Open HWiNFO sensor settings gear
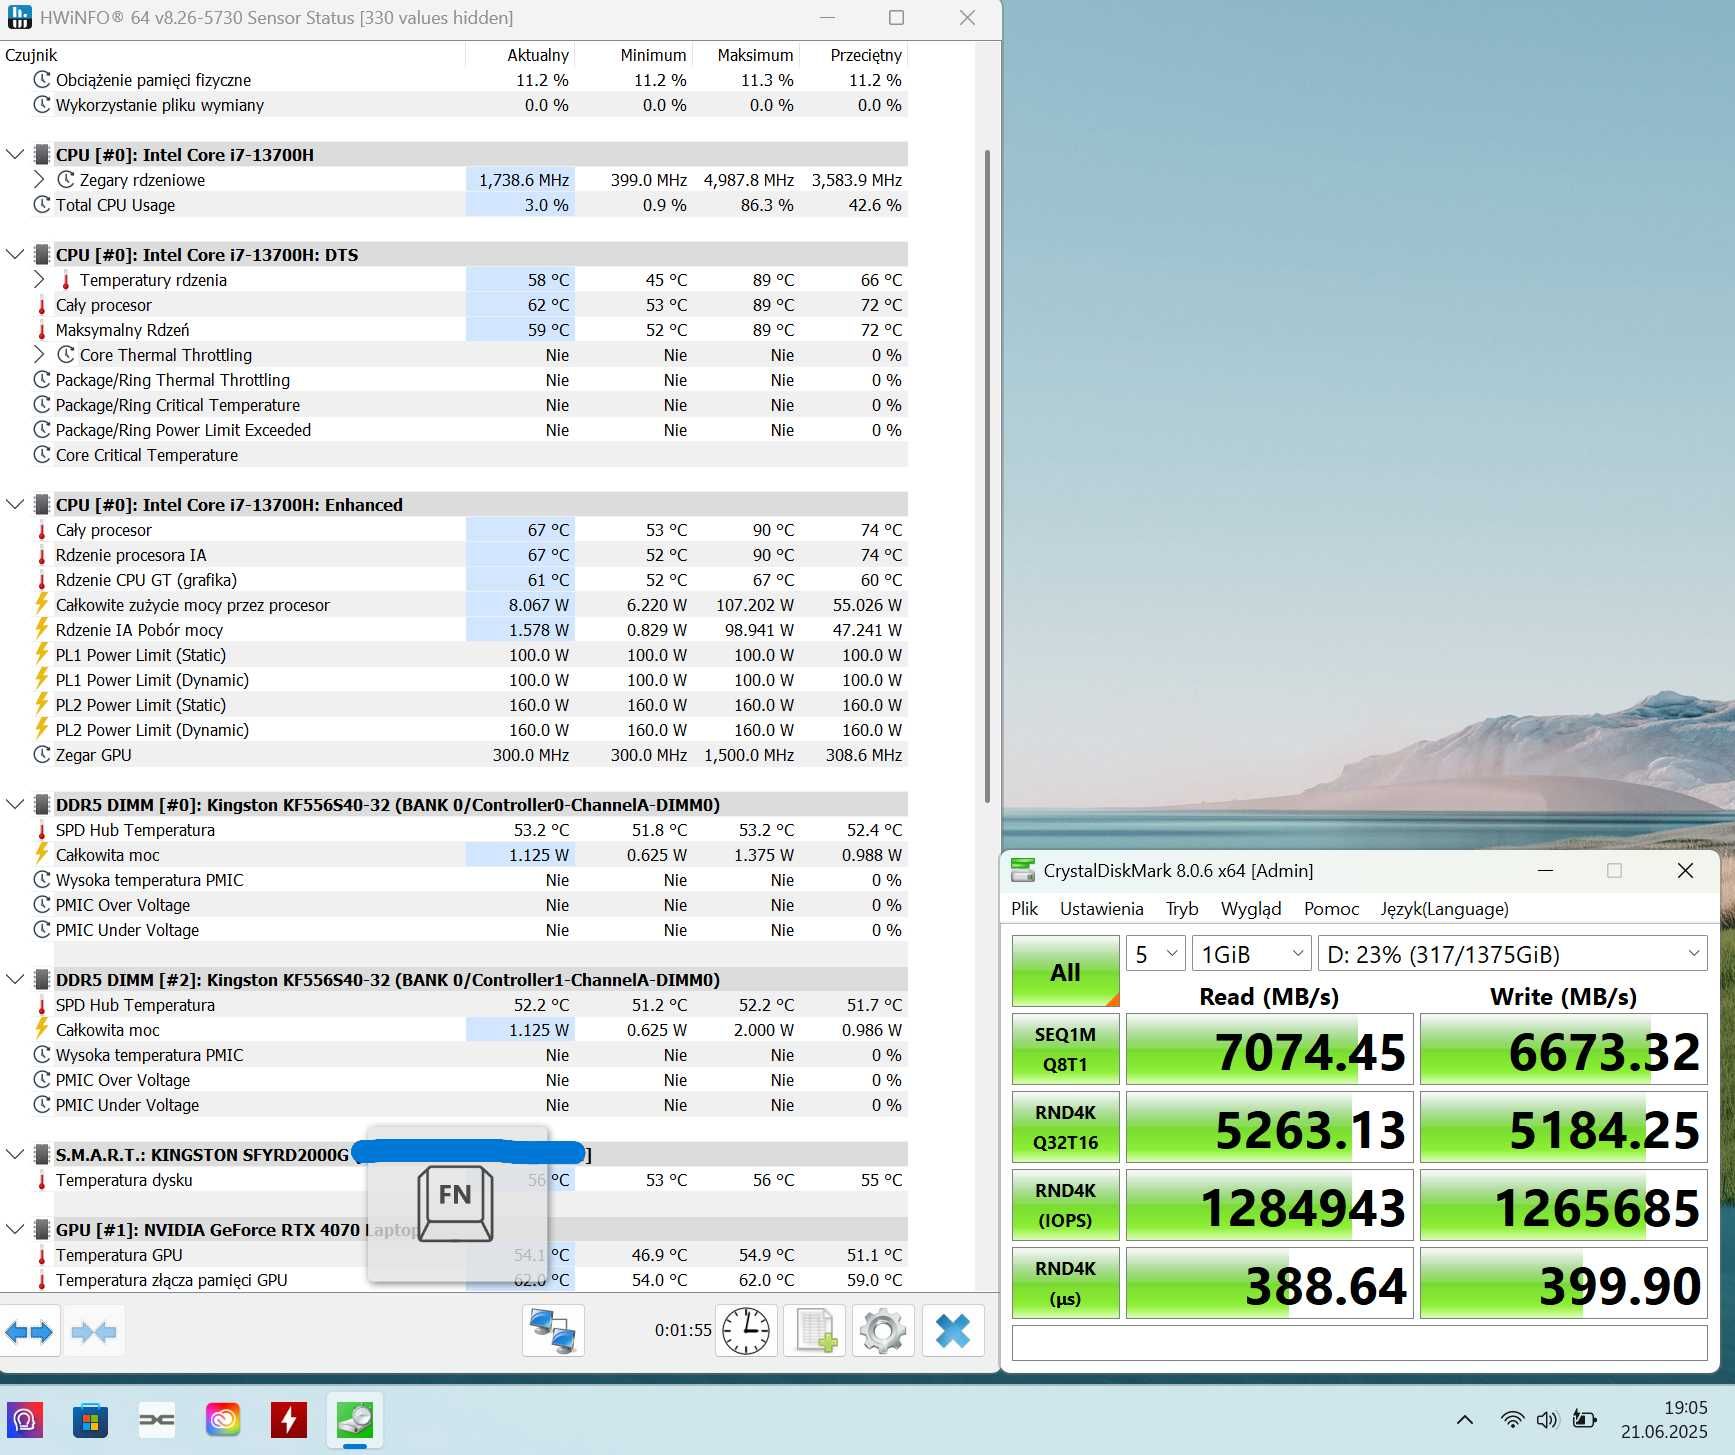This screenshot has width=1735, height=1455. pyautogui.click(x=883, y=1332)
